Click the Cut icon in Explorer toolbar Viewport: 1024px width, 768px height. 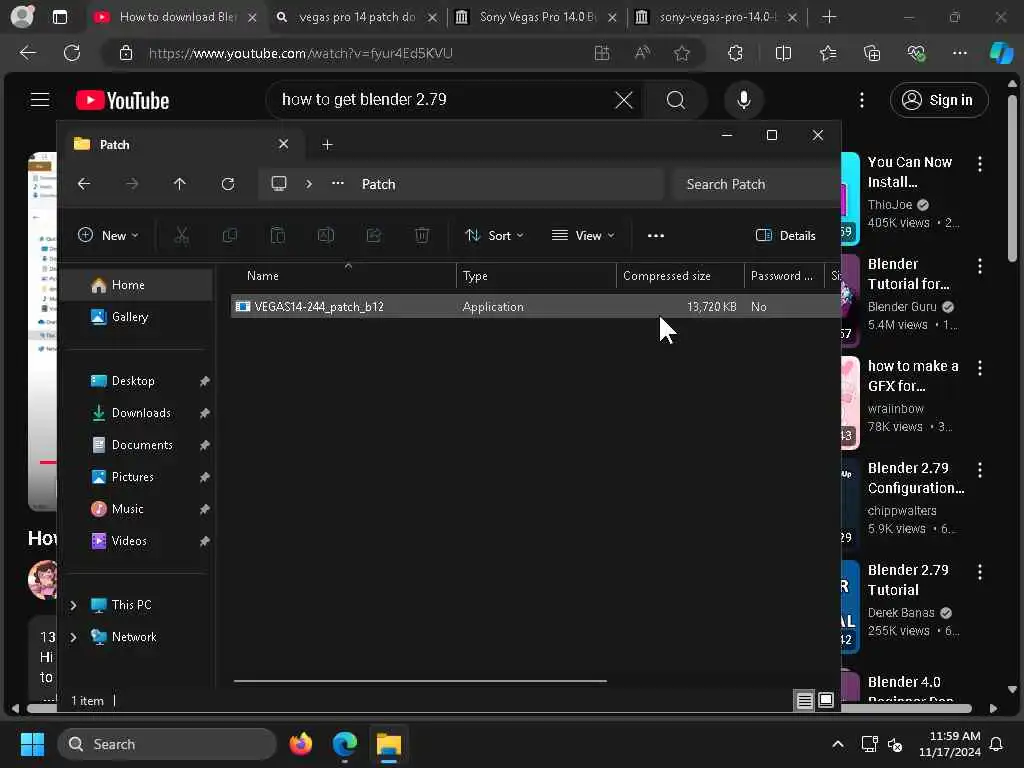point(182,235)
